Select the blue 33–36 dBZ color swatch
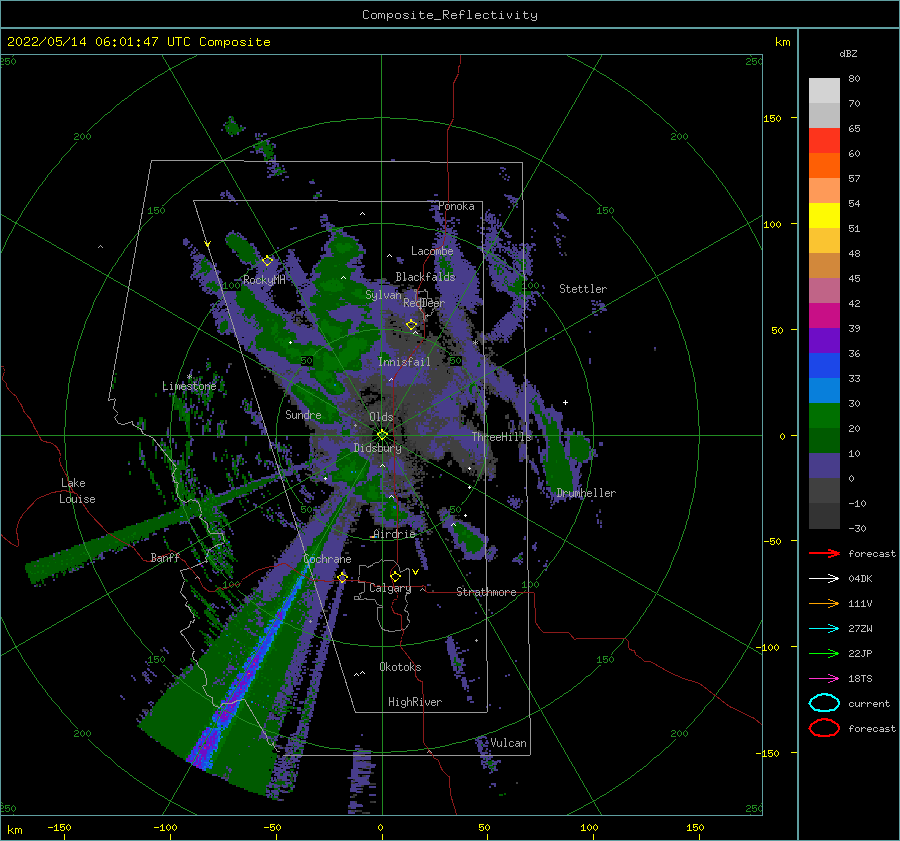900x841 pixels. tap(824, 366)
